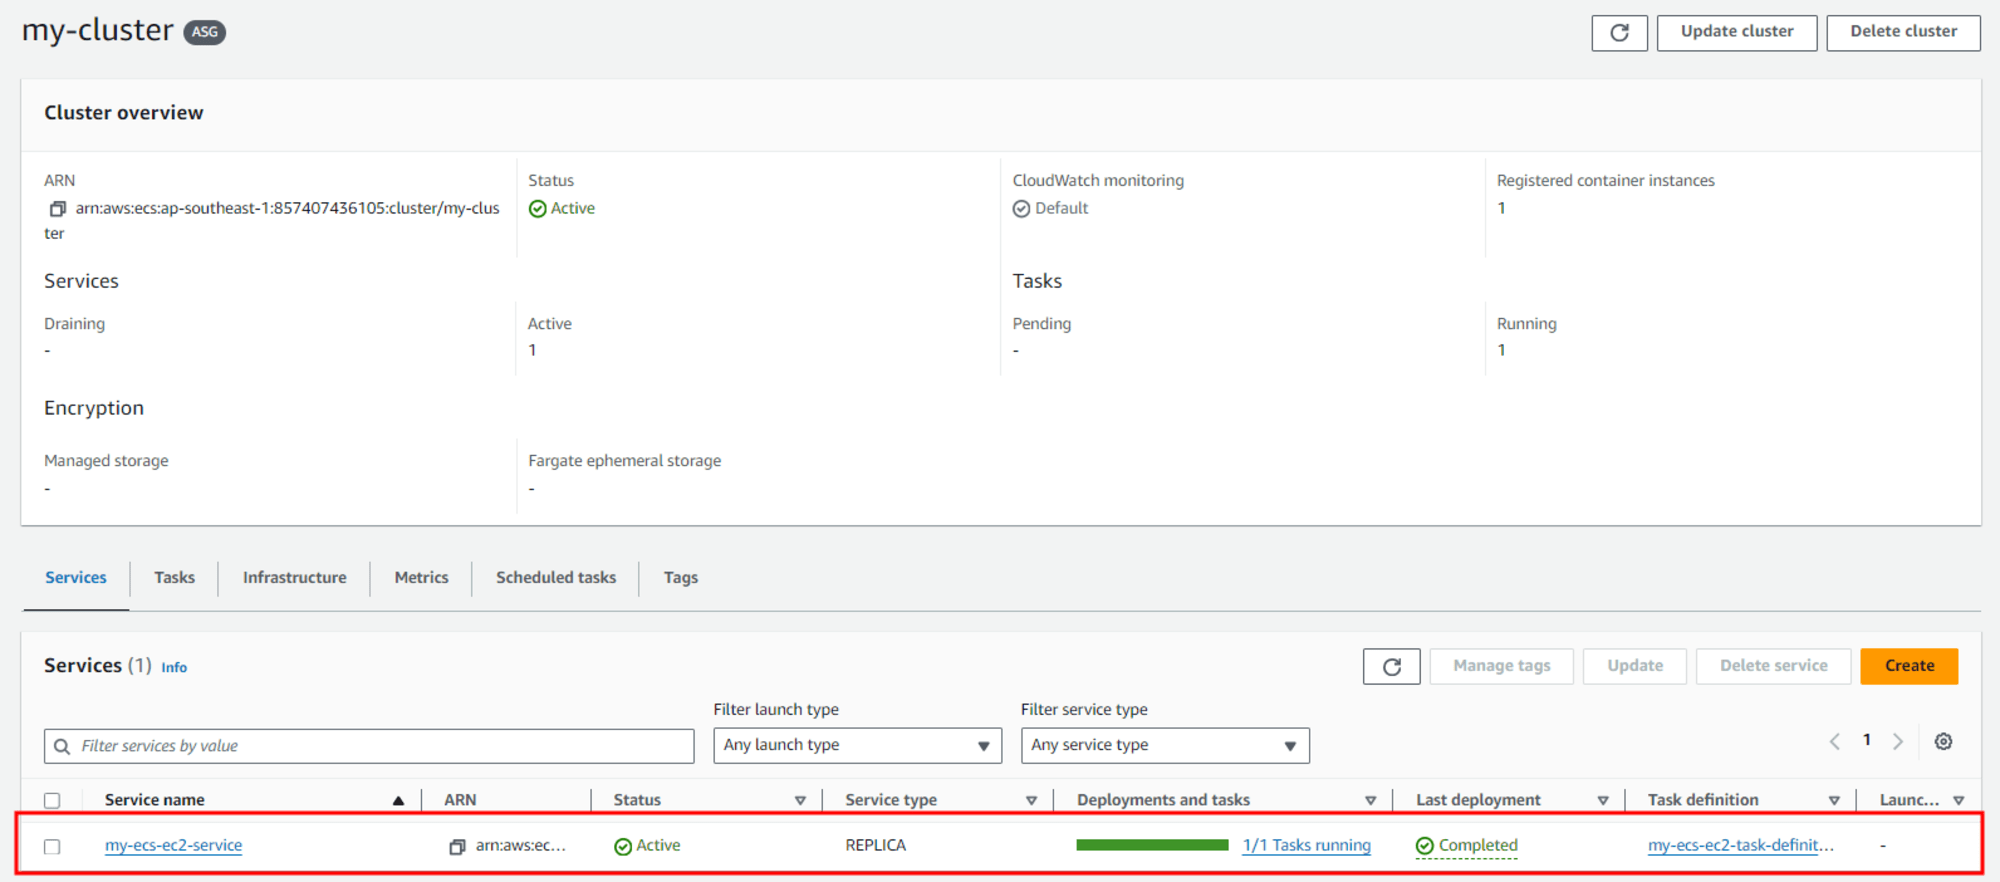Click the Update service button
2000x882 pixels.
point(1635,666)
